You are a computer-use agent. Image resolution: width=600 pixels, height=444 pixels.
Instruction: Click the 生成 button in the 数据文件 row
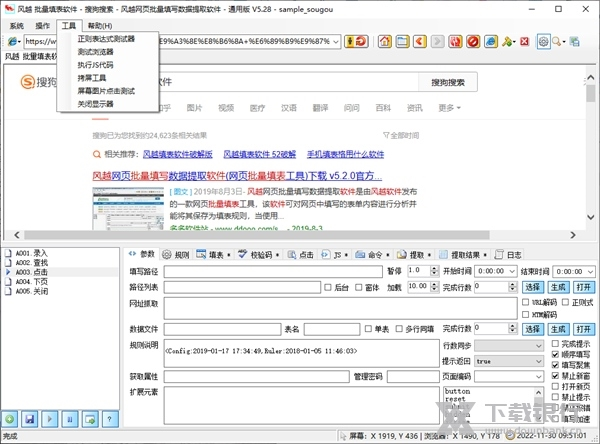pos(558,329)
